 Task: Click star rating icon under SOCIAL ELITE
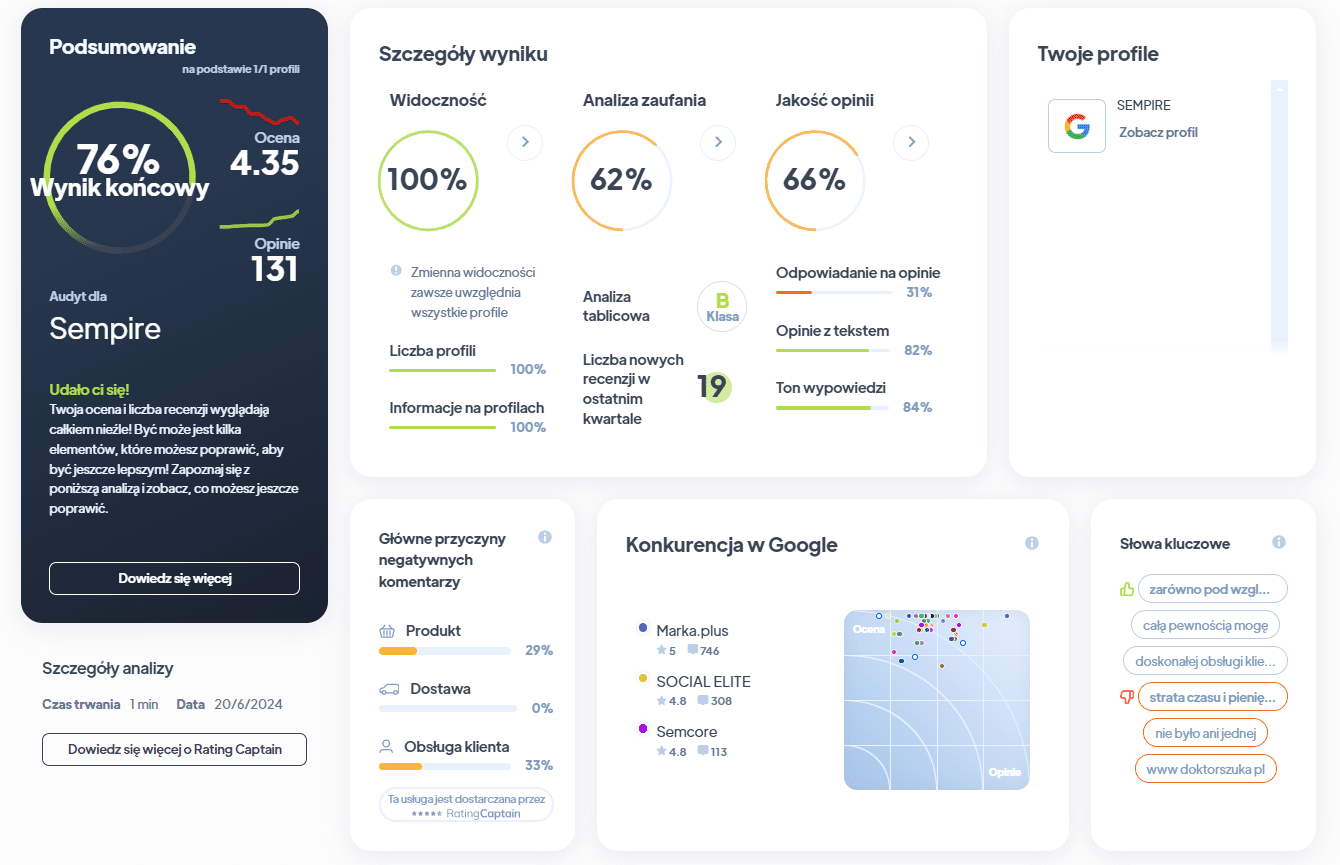(661, 701)
